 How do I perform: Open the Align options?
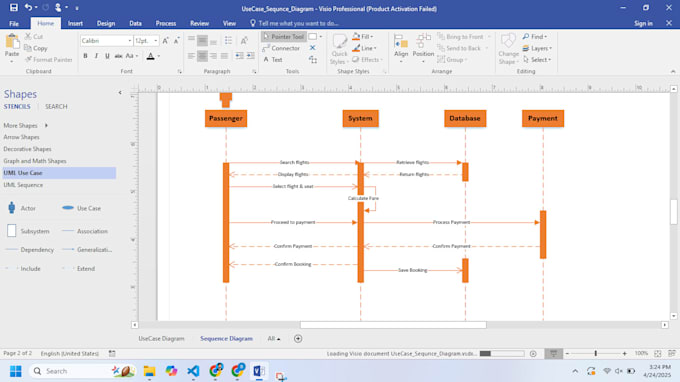click(x=401, y=49)
